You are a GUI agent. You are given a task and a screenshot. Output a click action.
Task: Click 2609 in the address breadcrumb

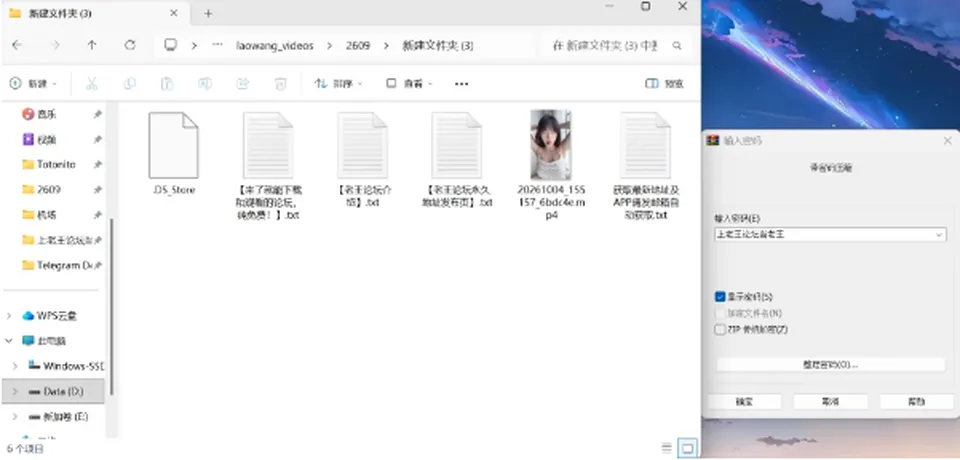tap(358, 45)
